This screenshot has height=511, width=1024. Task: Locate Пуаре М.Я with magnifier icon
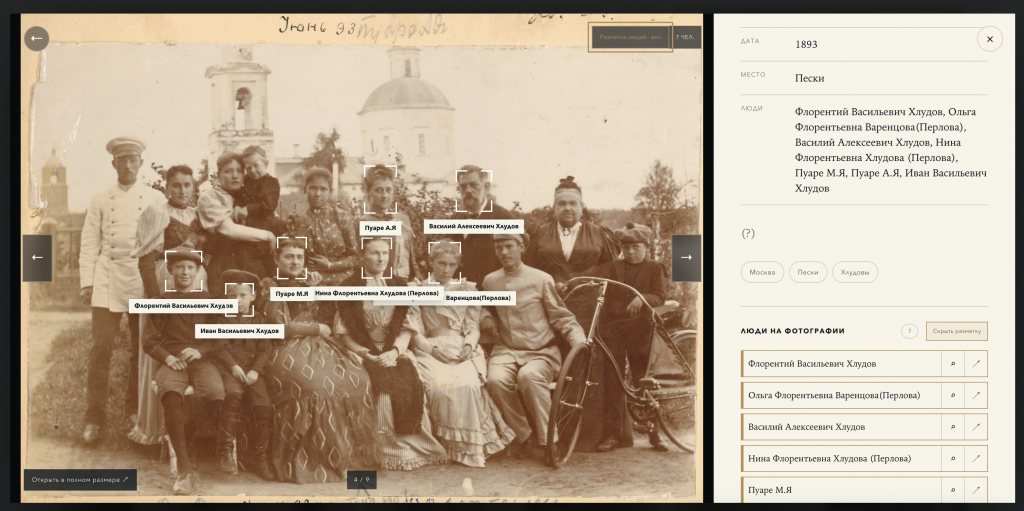tap(953, 490)
